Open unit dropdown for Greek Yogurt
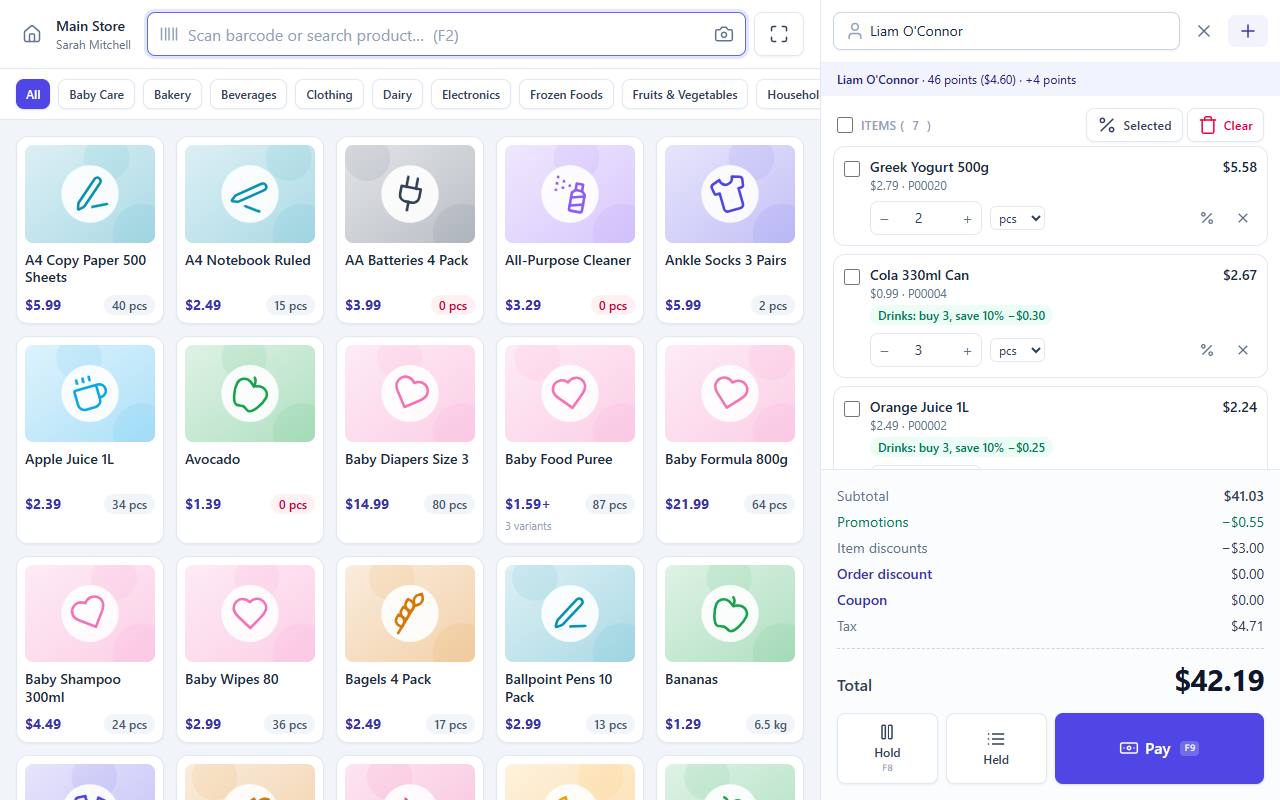Viewport: 1280px width, 800px height. click(1017, 218)
